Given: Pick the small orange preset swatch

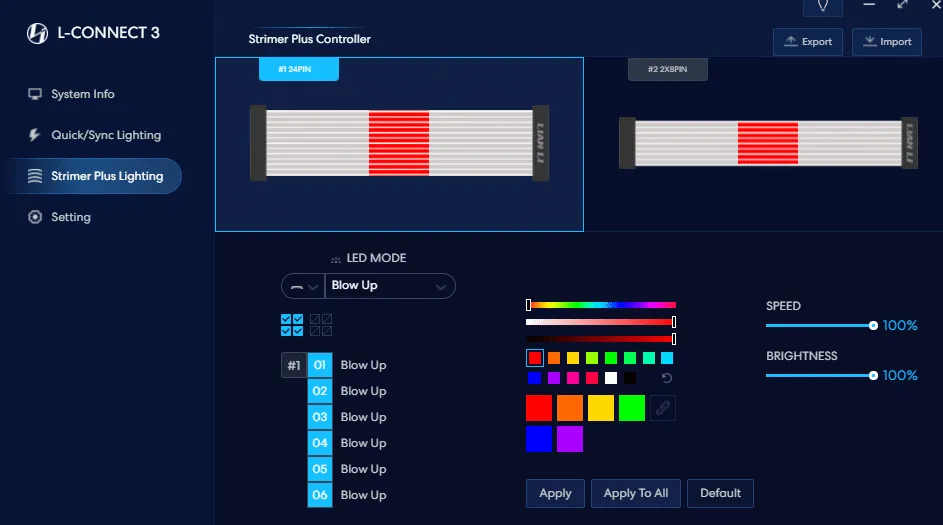Looking at the screenshot, I should tap(554, 358).
